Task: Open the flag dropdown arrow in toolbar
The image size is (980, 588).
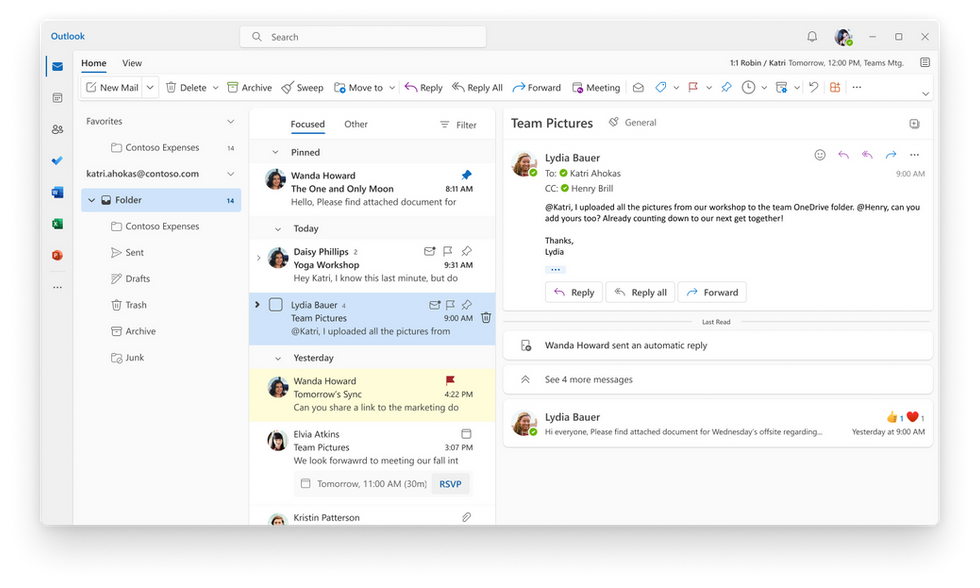Action: point(709,87)
